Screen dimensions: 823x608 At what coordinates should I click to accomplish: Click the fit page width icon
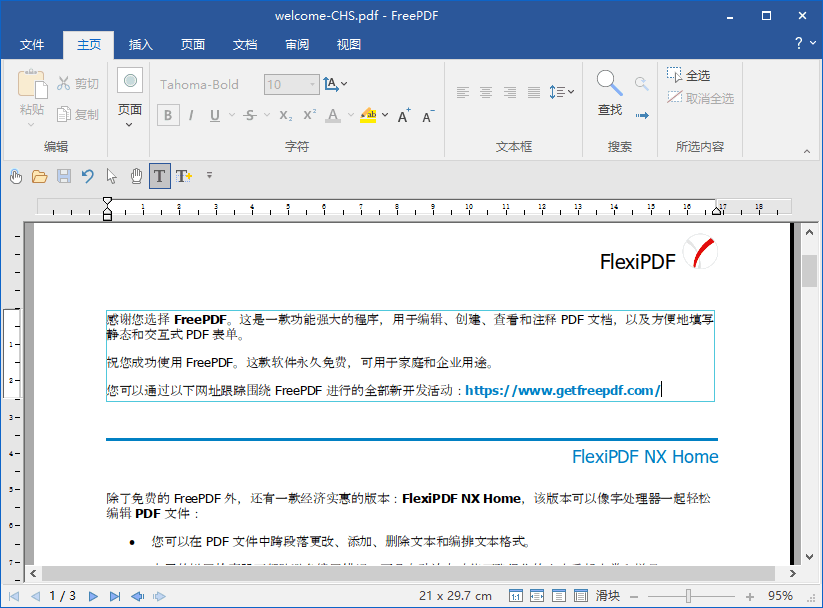(x=537, y=596)
